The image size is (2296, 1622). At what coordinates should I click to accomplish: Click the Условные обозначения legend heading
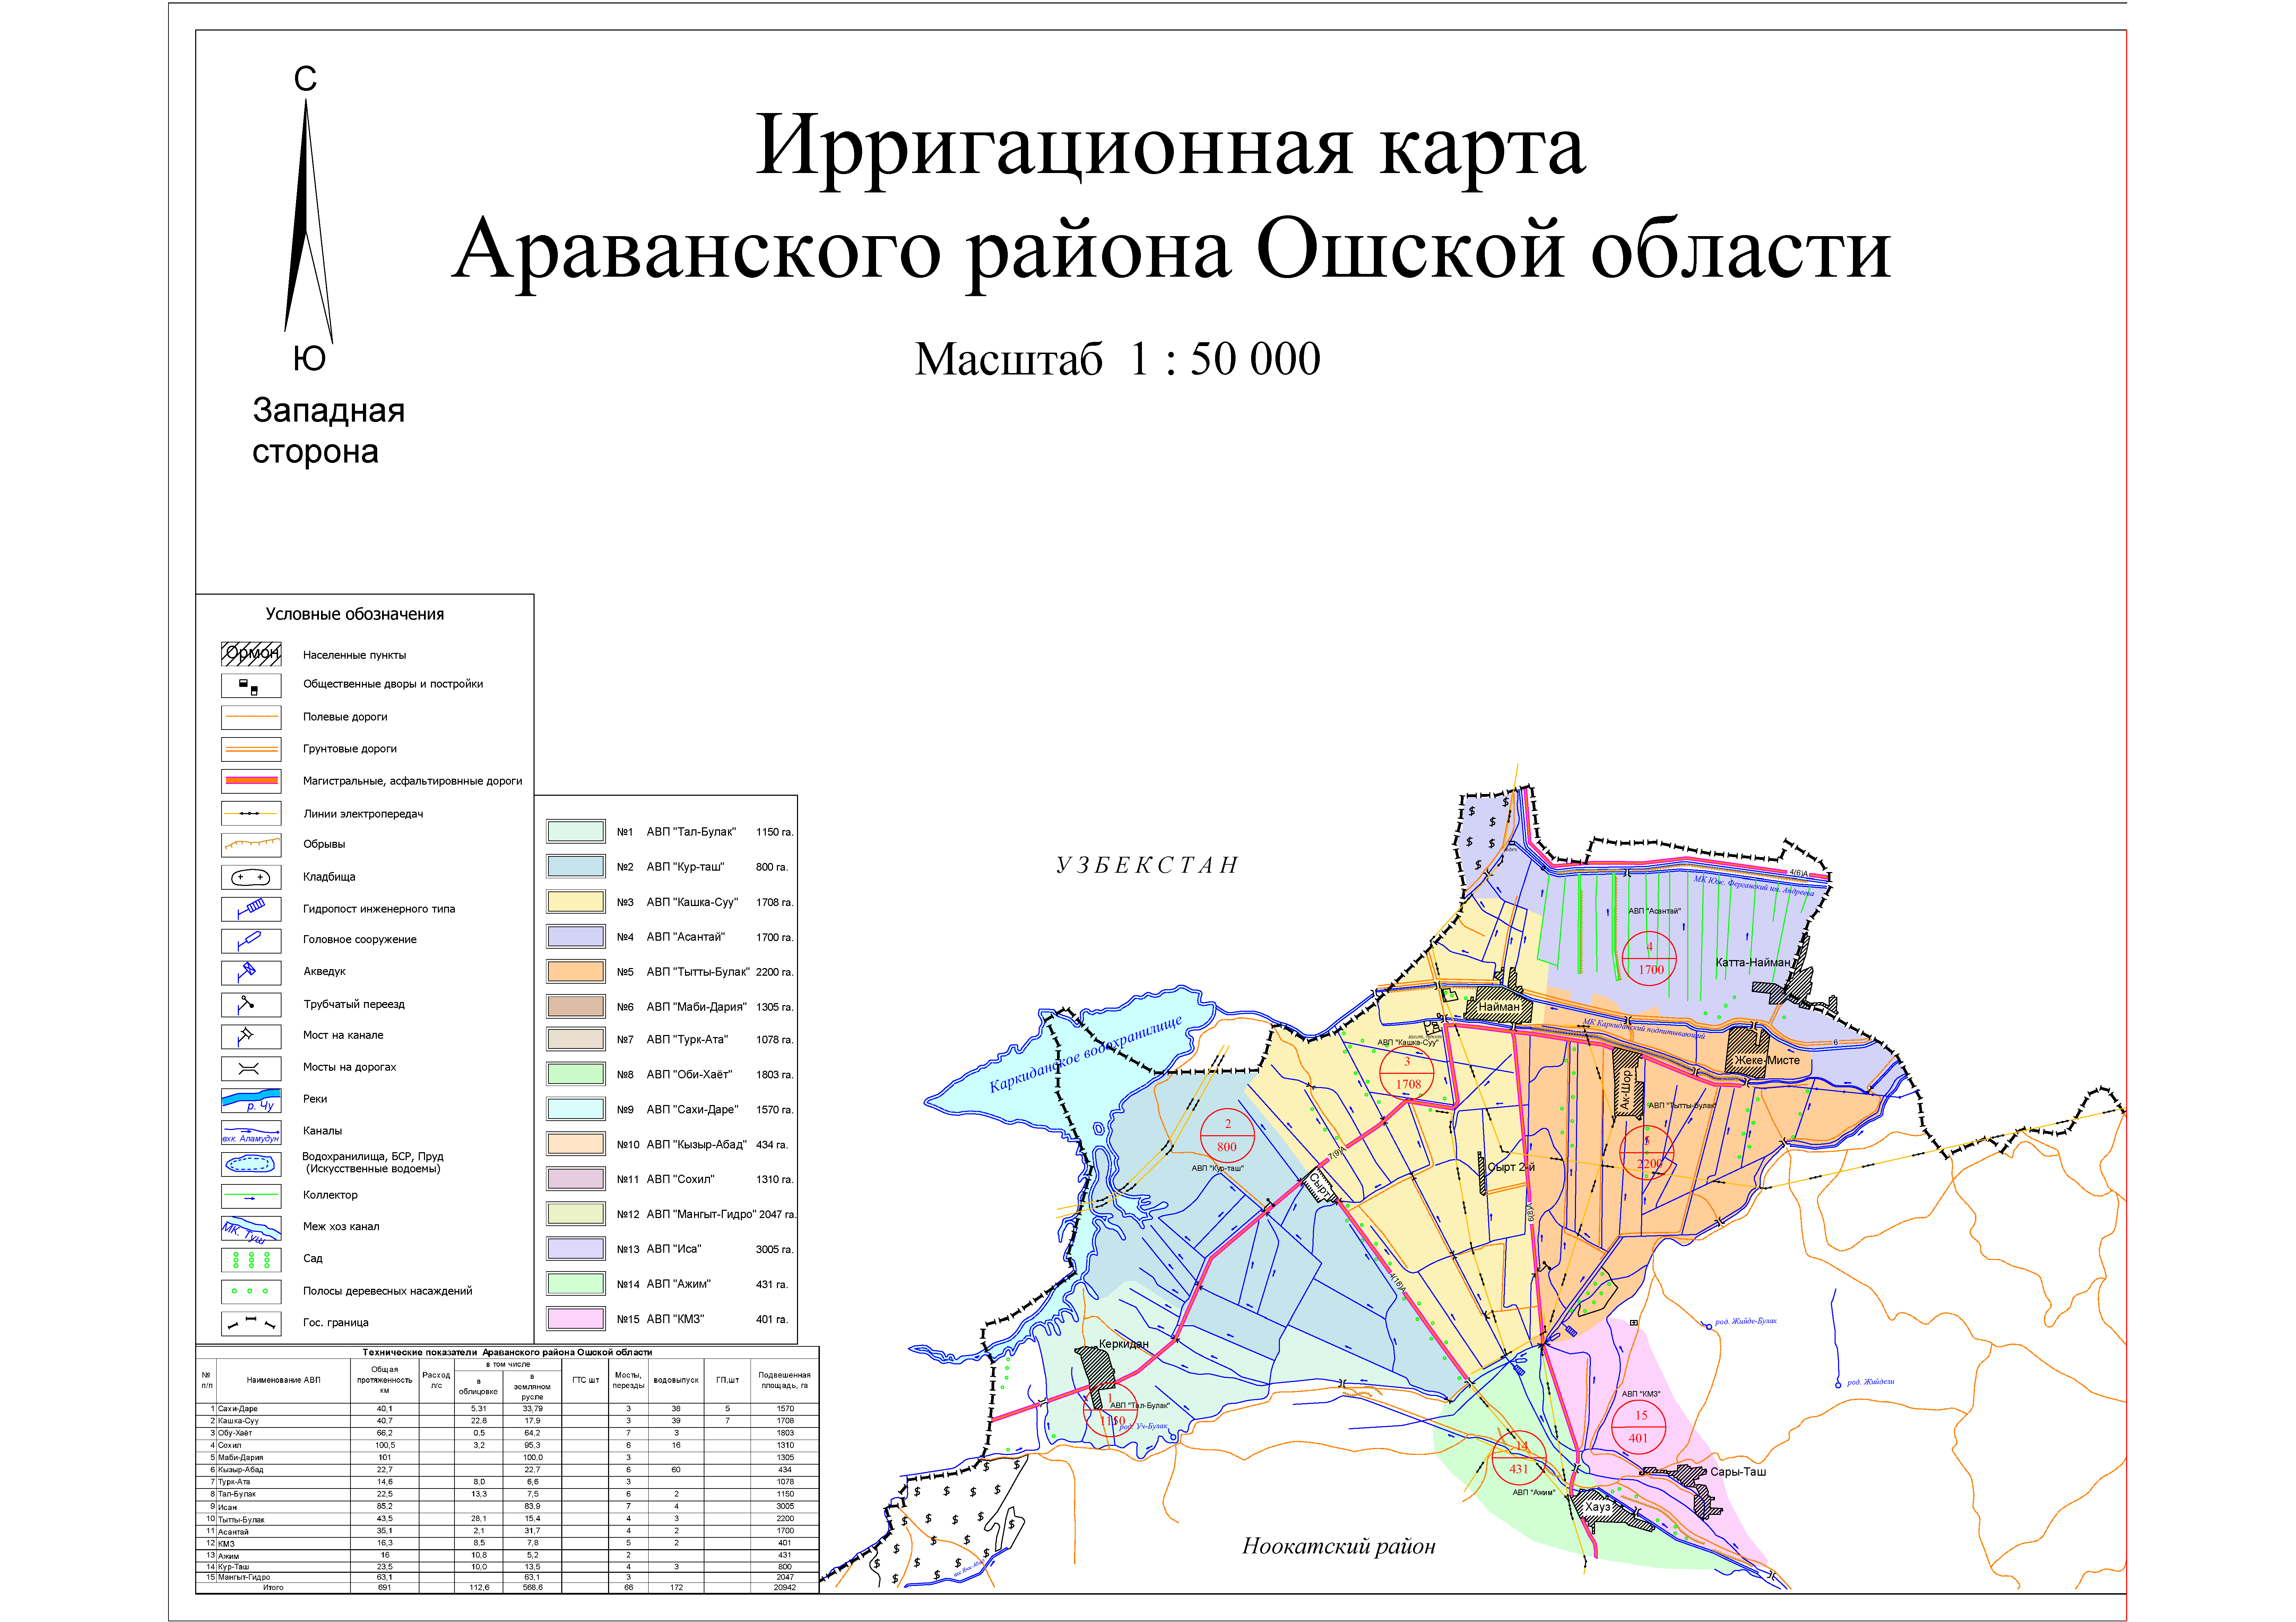coord(355,614)
